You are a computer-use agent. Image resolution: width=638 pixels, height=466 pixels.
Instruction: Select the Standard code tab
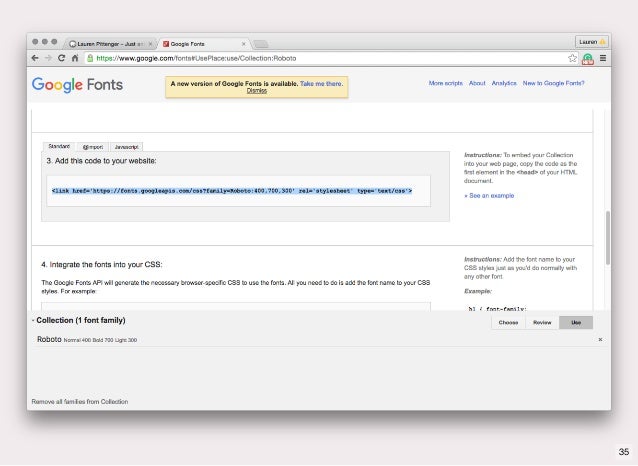(59, 146)
